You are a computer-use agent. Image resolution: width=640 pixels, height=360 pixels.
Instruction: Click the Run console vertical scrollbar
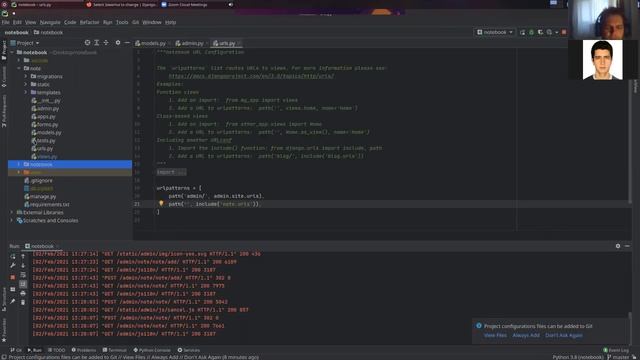point(630,315)
